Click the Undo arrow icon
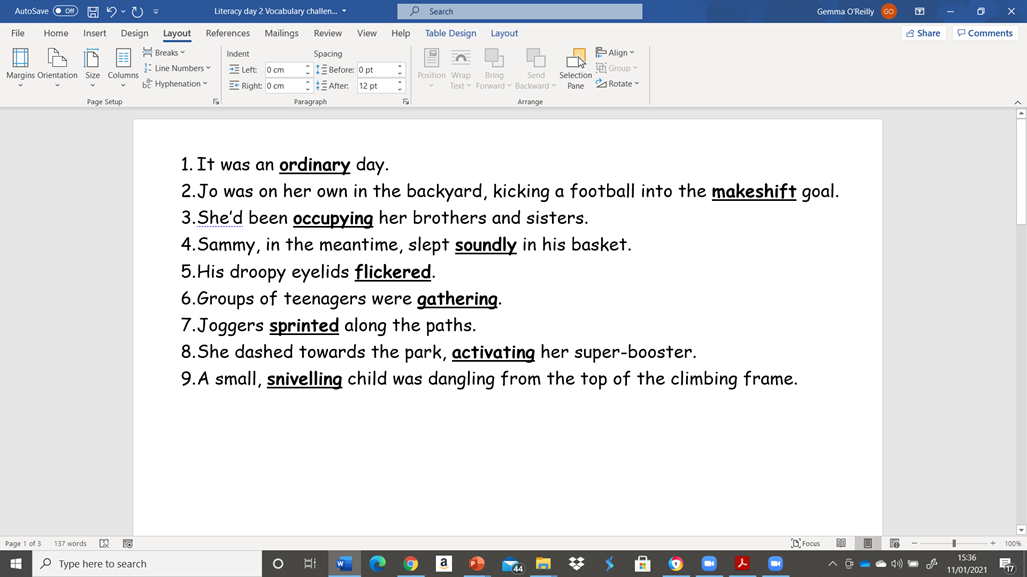Viewport: 1027px width, 577px height. pyautogui.click(x=111, y=11)
